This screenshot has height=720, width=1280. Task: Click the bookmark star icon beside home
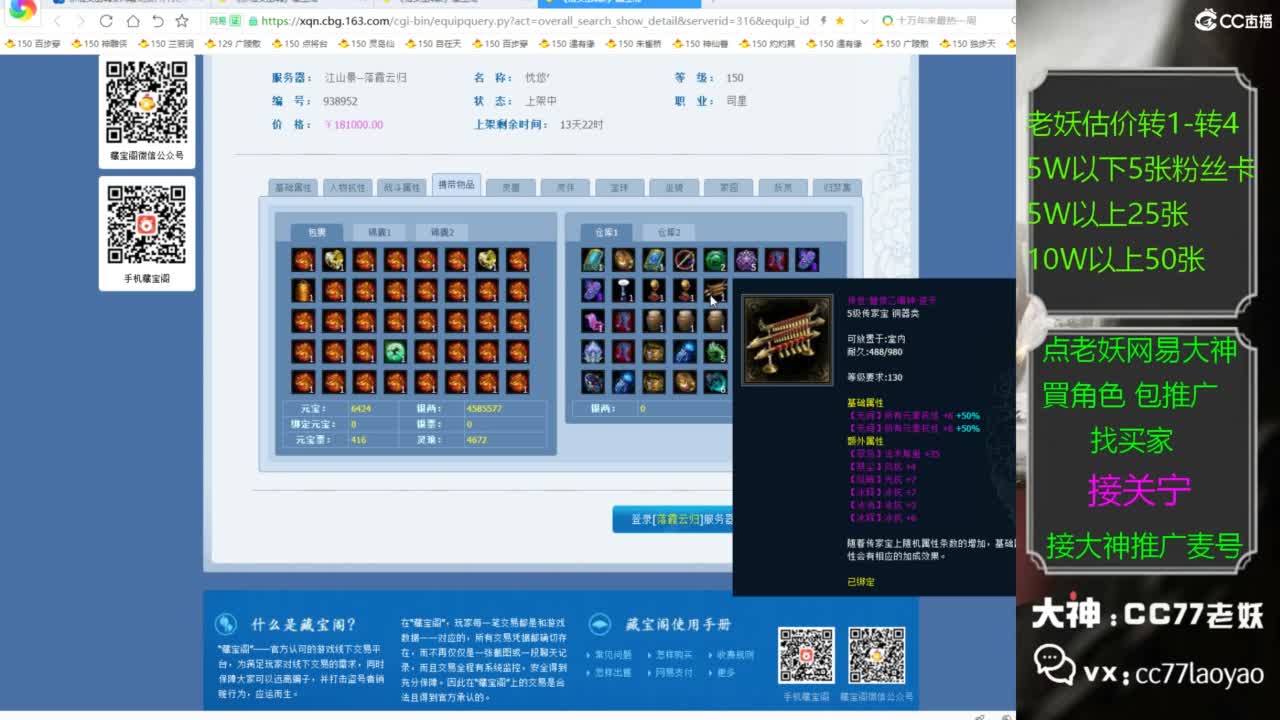coord(181,21)
